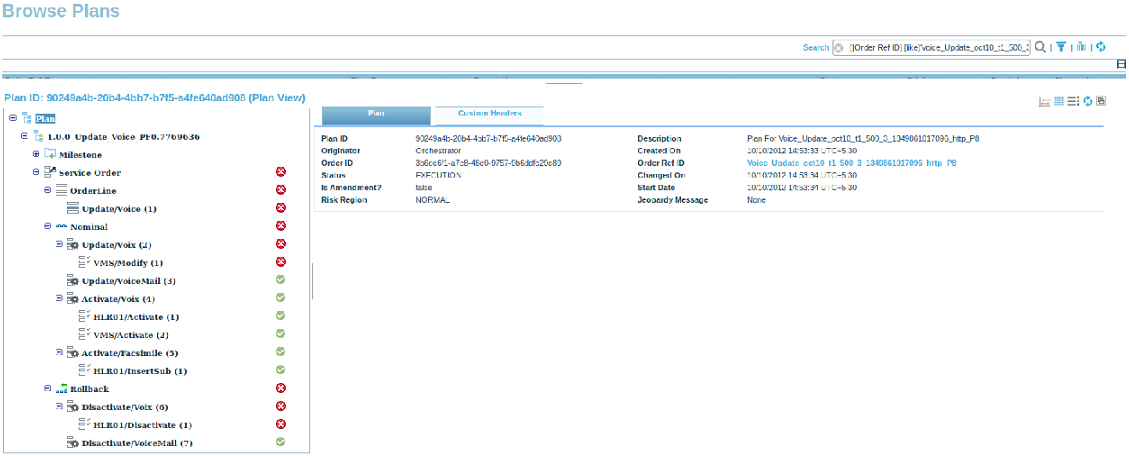
Task: Select the Service Order tree item
Action: click(x=90, y=173)
